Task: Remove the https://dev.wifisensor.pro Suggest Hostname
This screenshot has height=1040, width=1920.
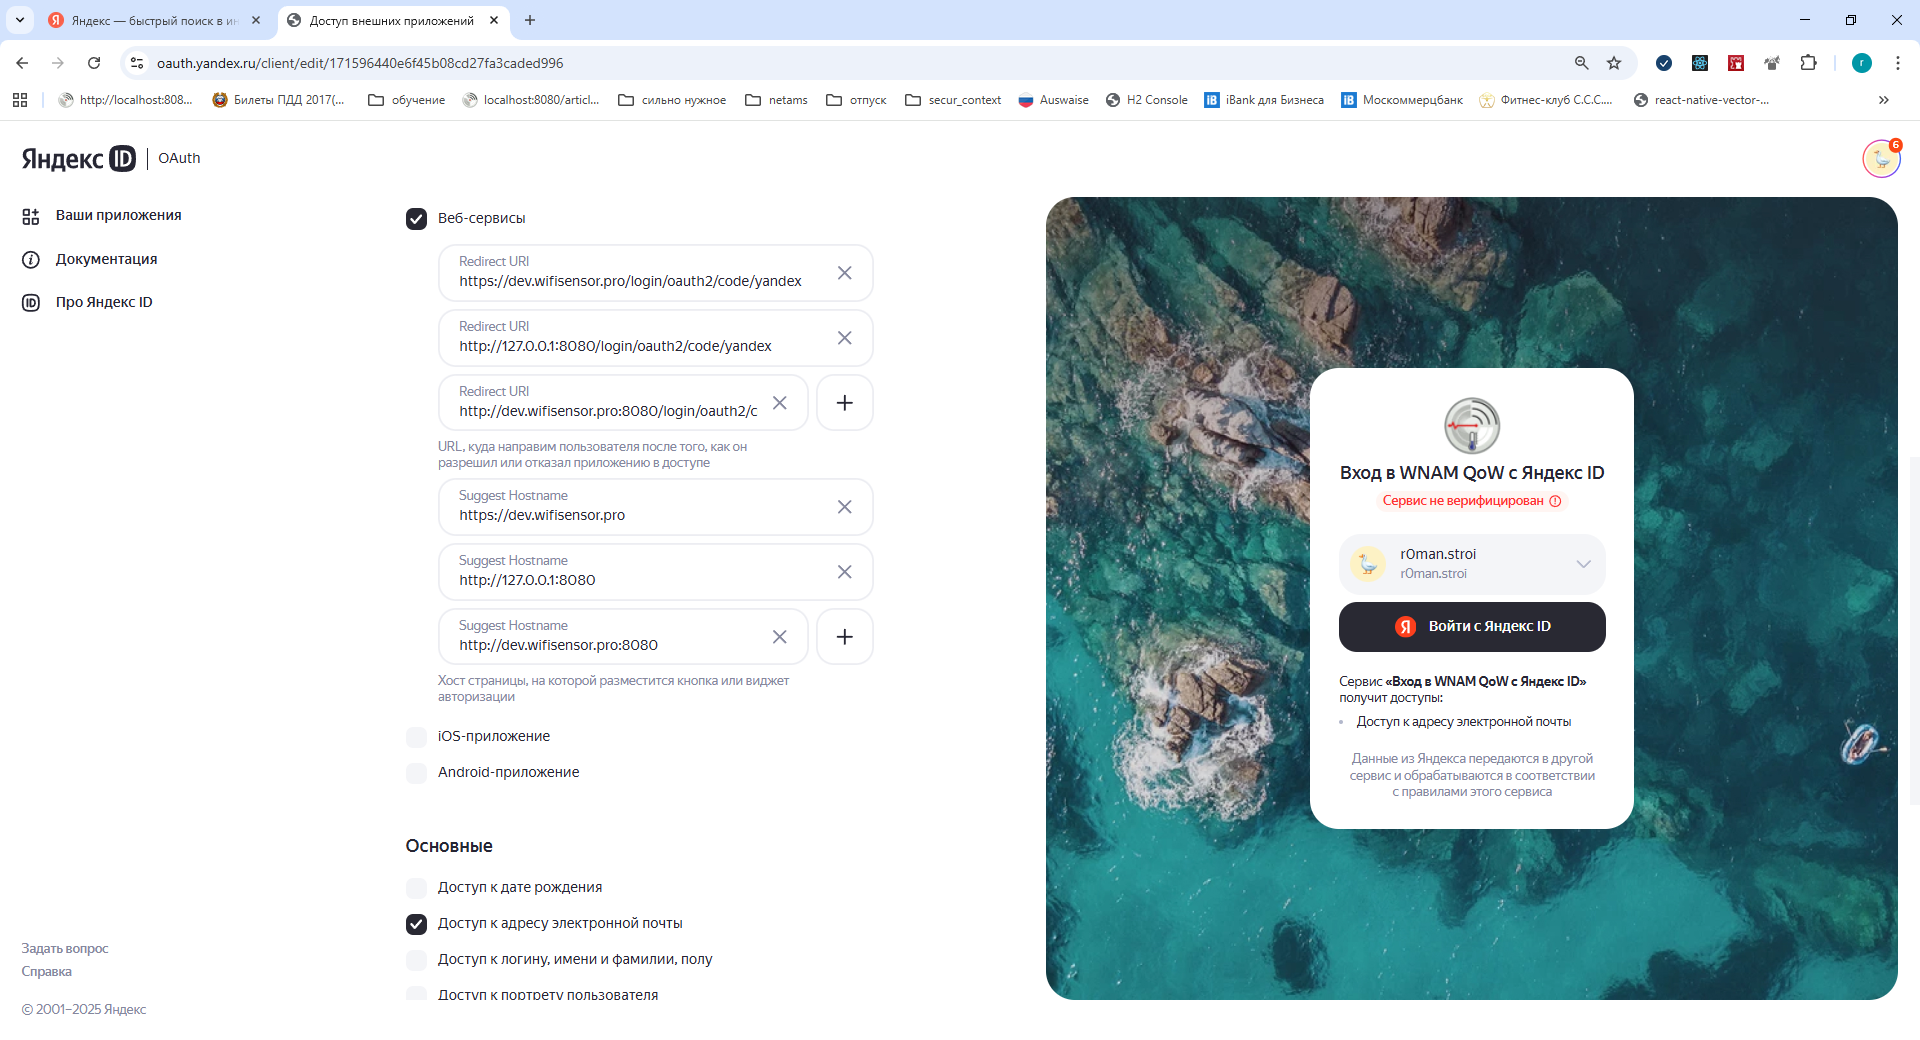Action: point(844,507)
